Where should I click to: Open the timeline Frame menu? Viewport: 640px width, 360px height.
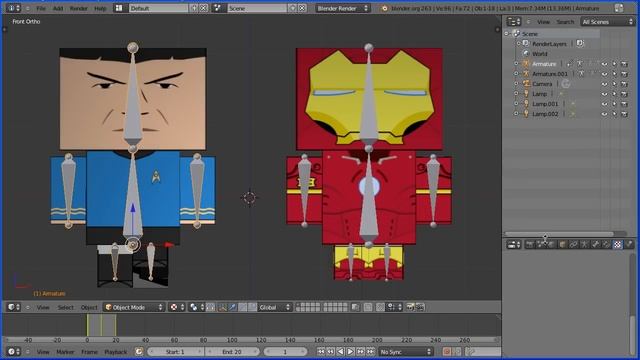(89, 352)
